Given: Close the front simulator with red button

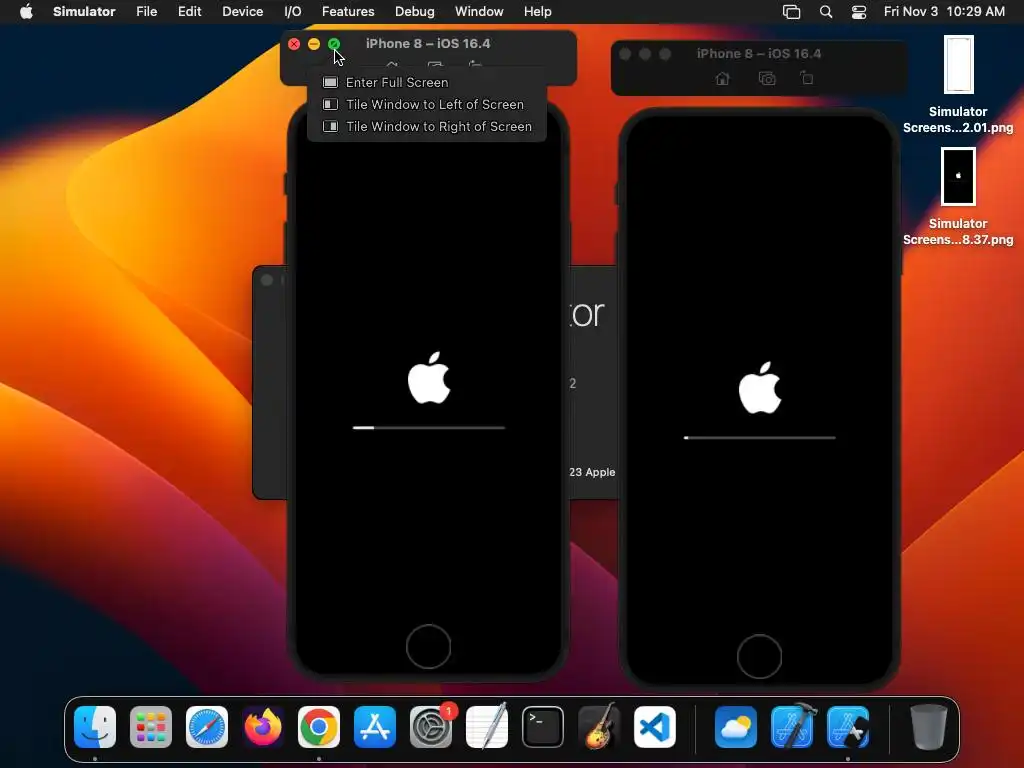Looking at the screenshot, I should click(294, 44).
